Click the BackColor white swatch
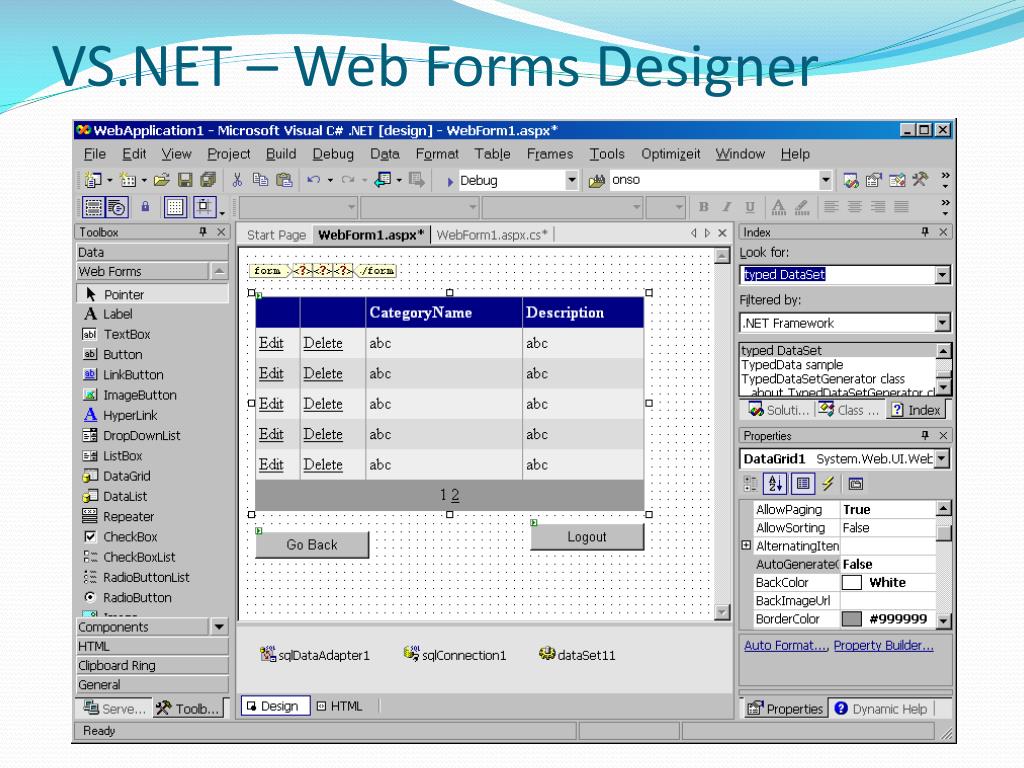This screenshot has height=768, width=1024. pyautogui.click(x=852, y=583)
